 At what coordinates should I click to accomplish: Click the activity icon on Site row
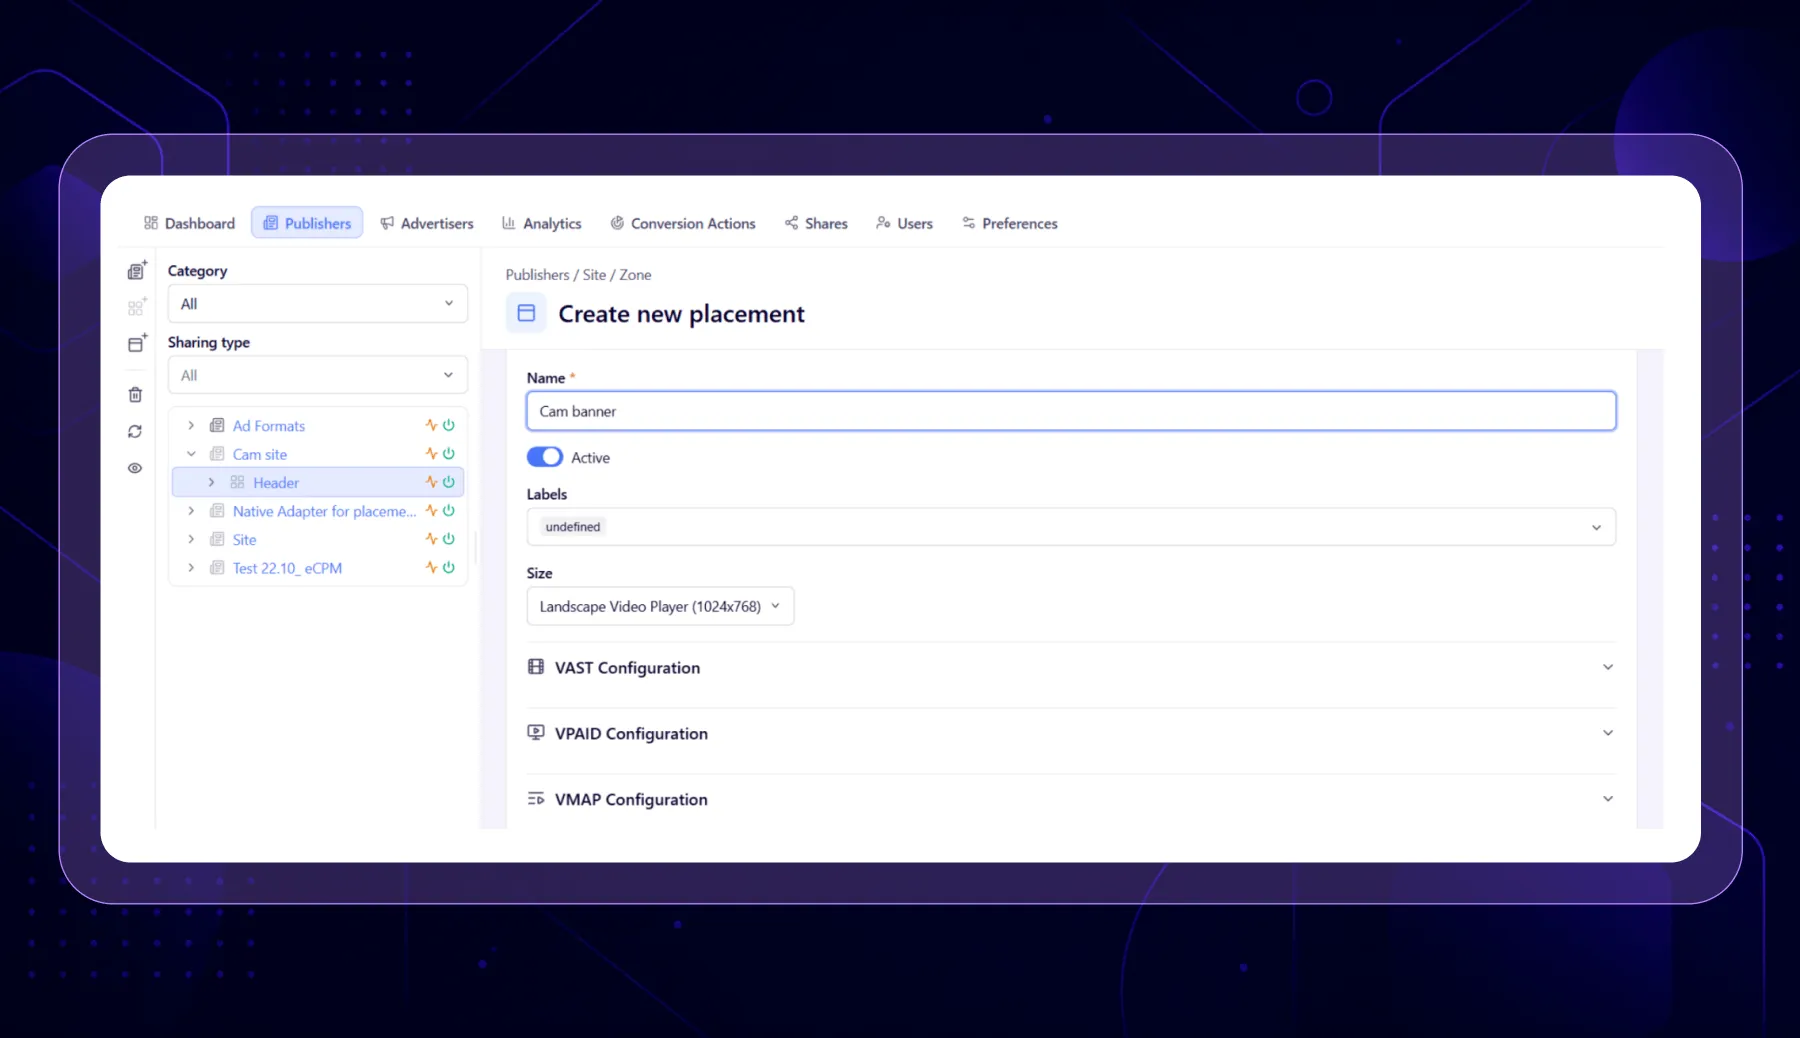click(x=431, y=539)
